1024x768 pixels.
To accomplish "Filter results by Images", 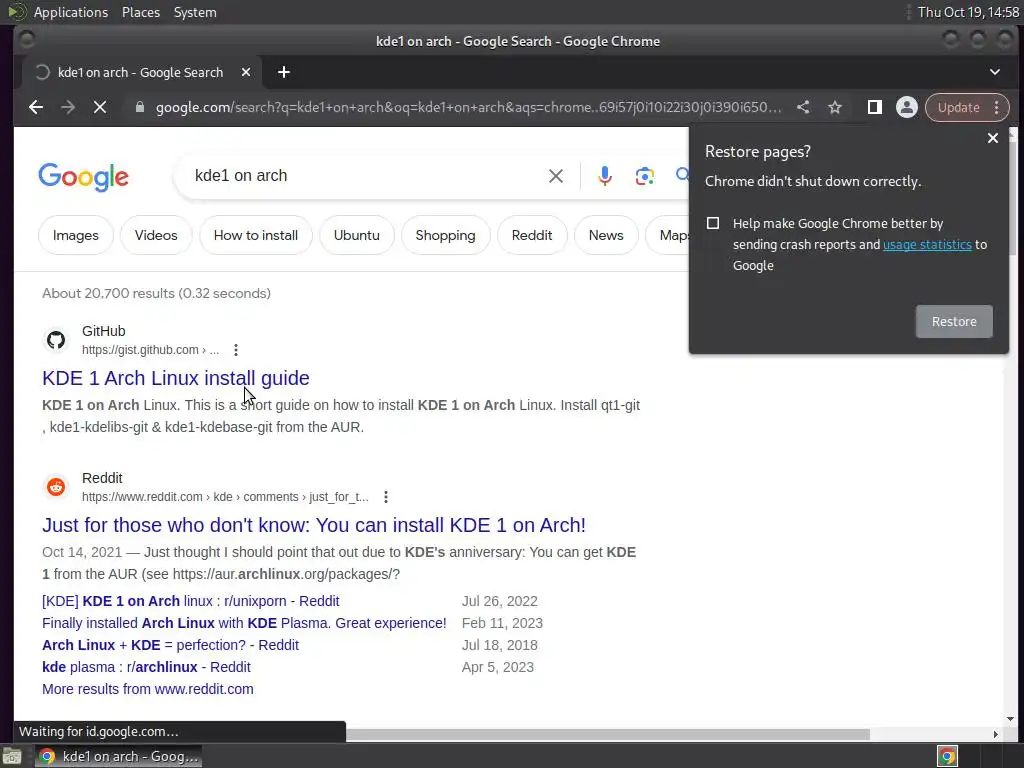I will click(76, 235).
